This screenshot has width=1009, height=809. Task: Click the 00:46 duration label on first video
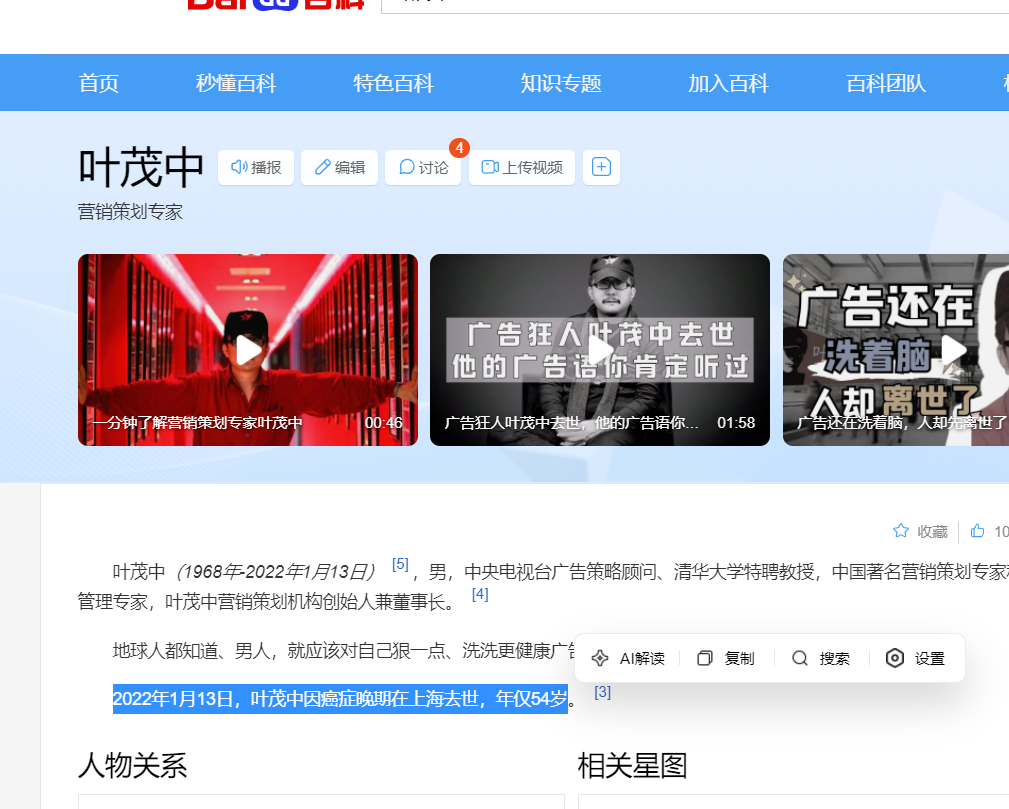coord(384,423)
